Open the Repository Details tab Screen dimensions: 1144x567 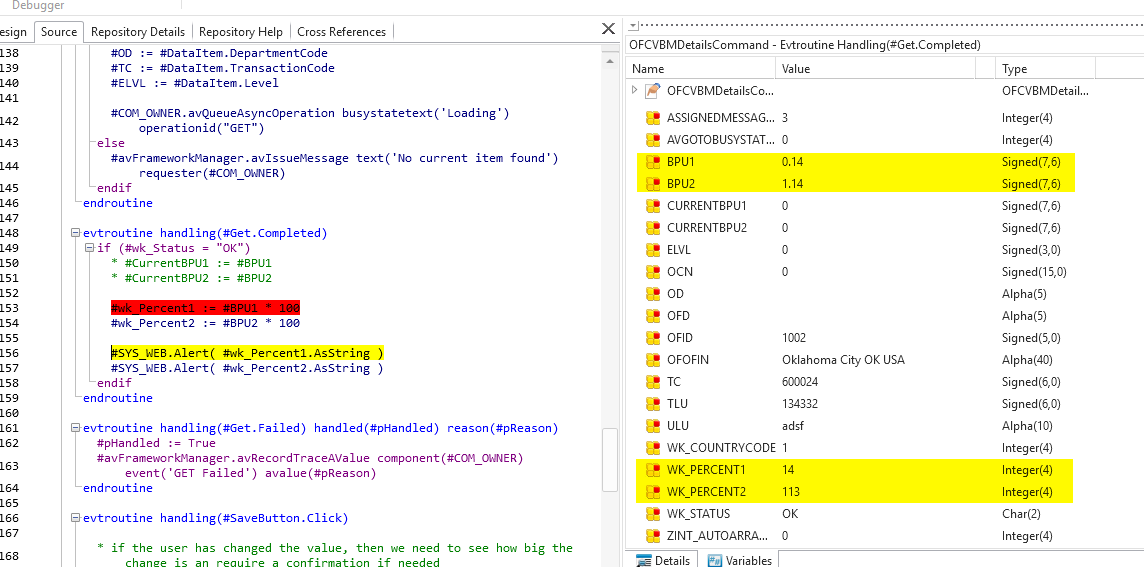[137, 32]
